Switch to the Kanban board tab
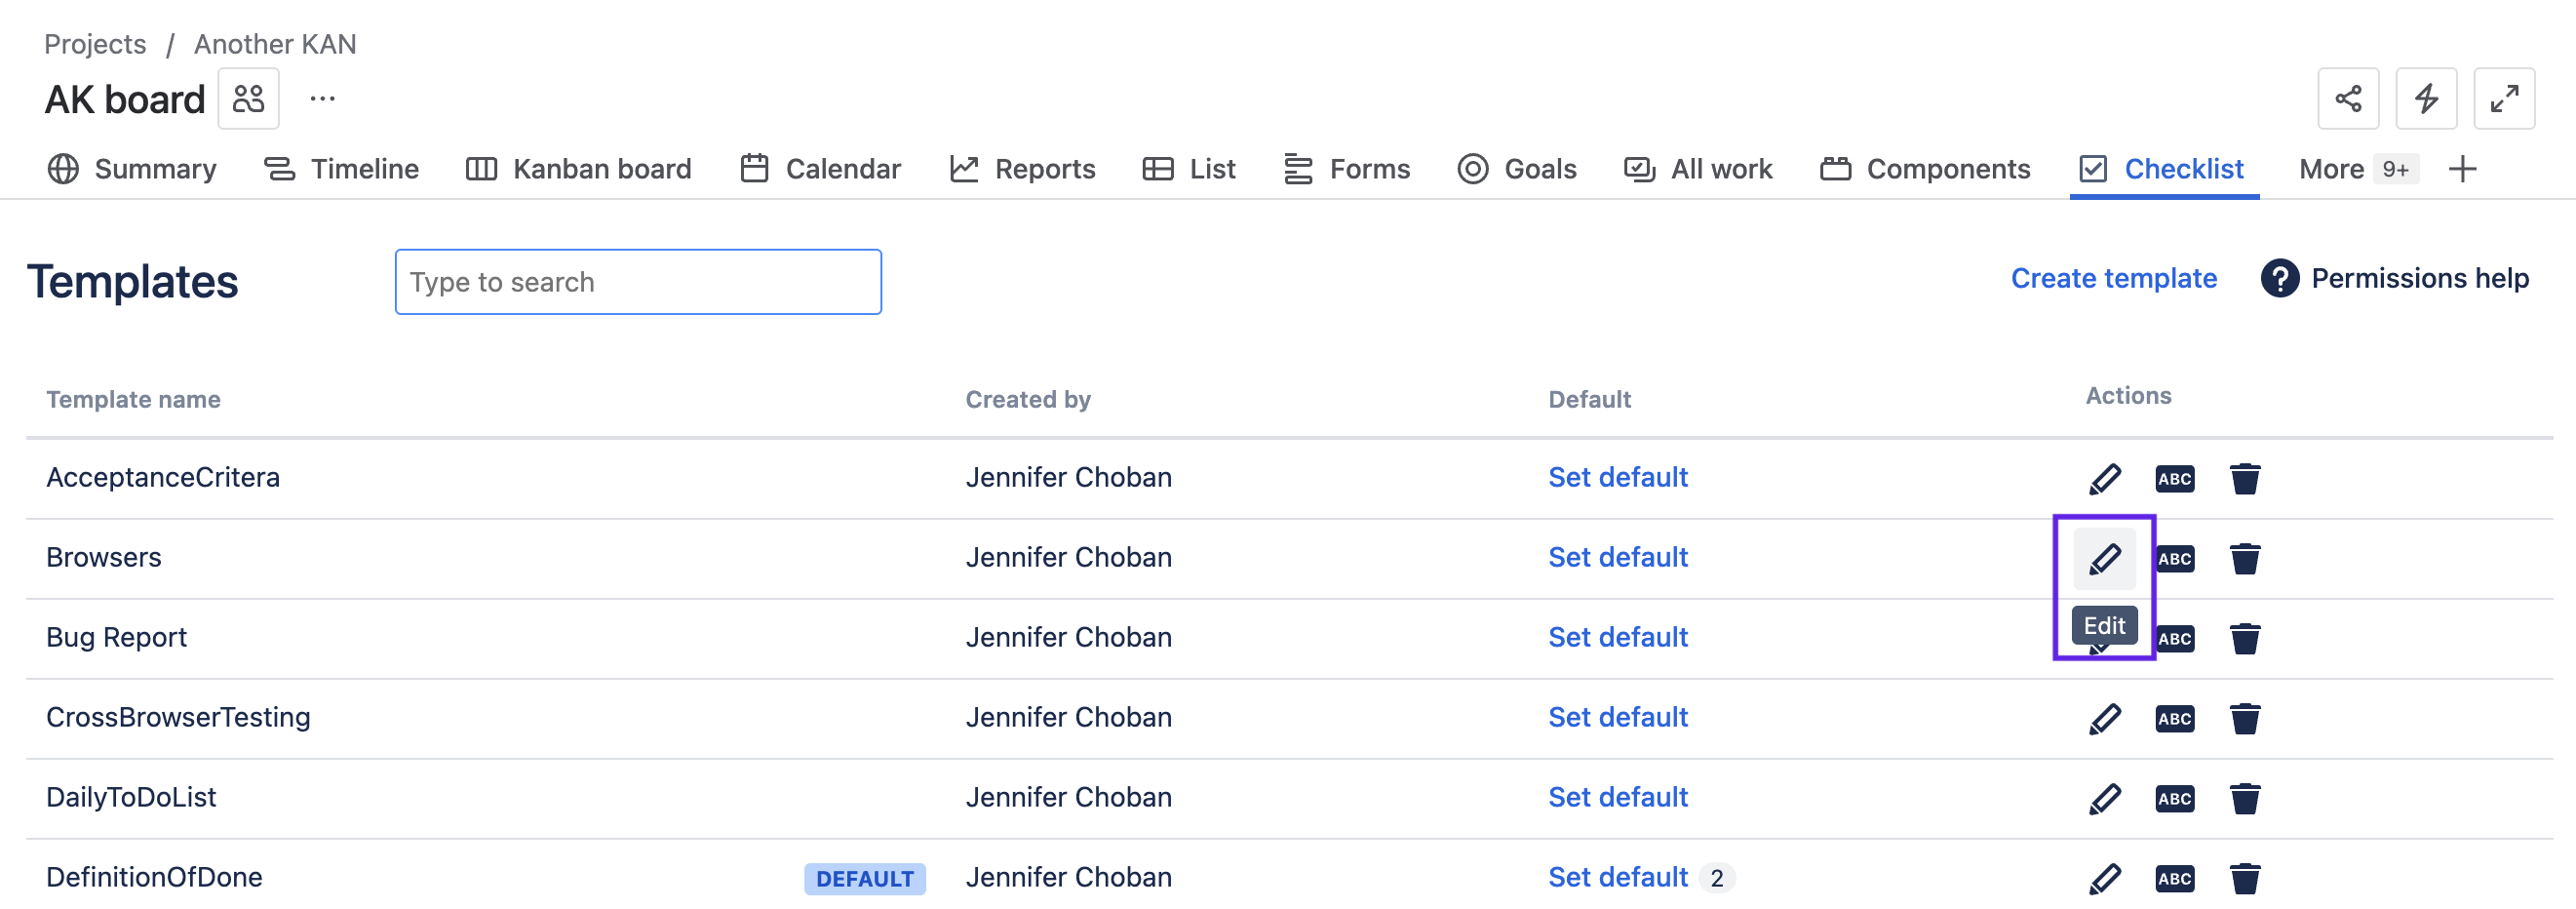The width and height of the screenshot is (2576, 909). point(579,169)
